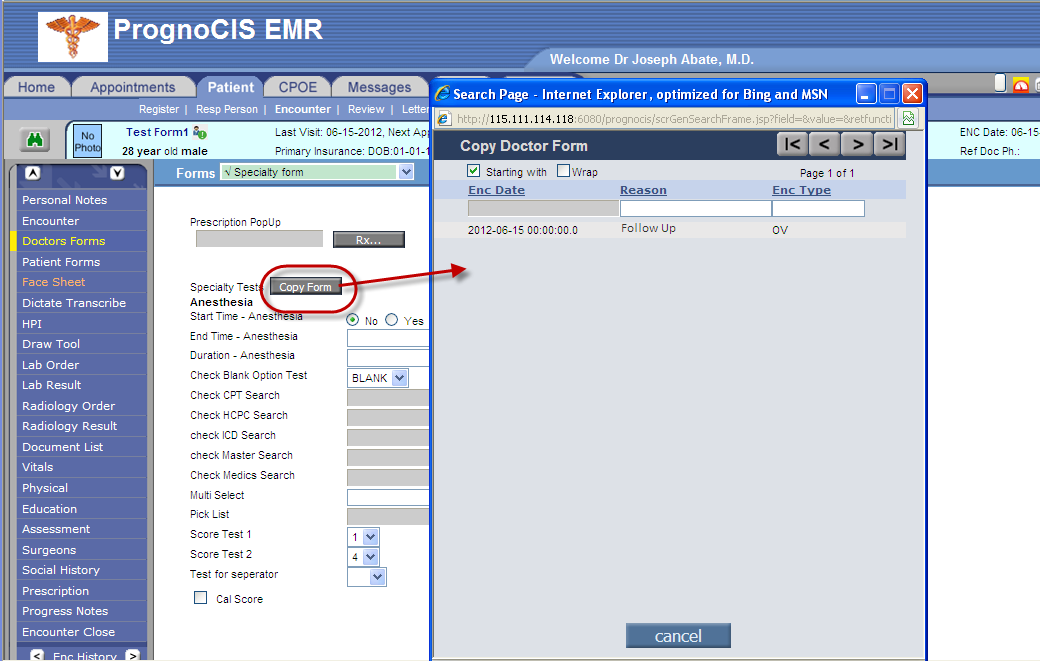Click the End Time - Anesthesia field
1040x661 pixels.
click(388, 338)
